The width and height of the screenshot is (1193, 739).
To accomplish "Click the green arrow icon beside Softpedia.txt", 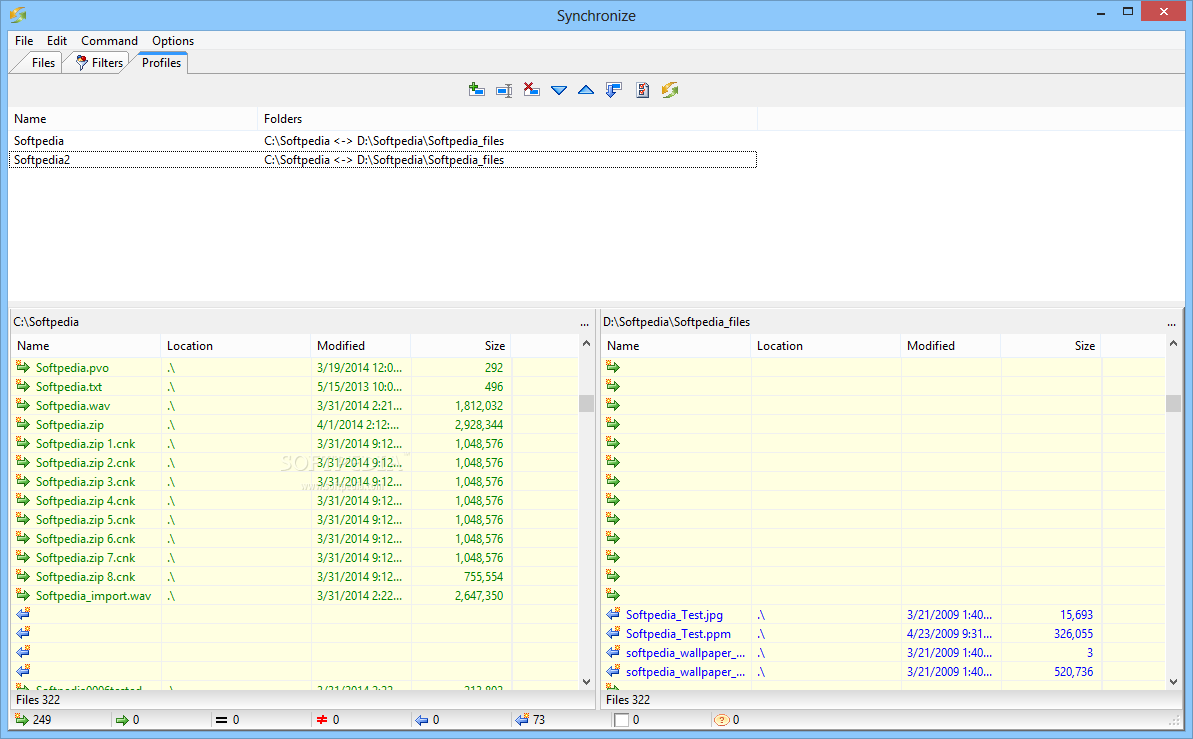I will pos(23,386).
